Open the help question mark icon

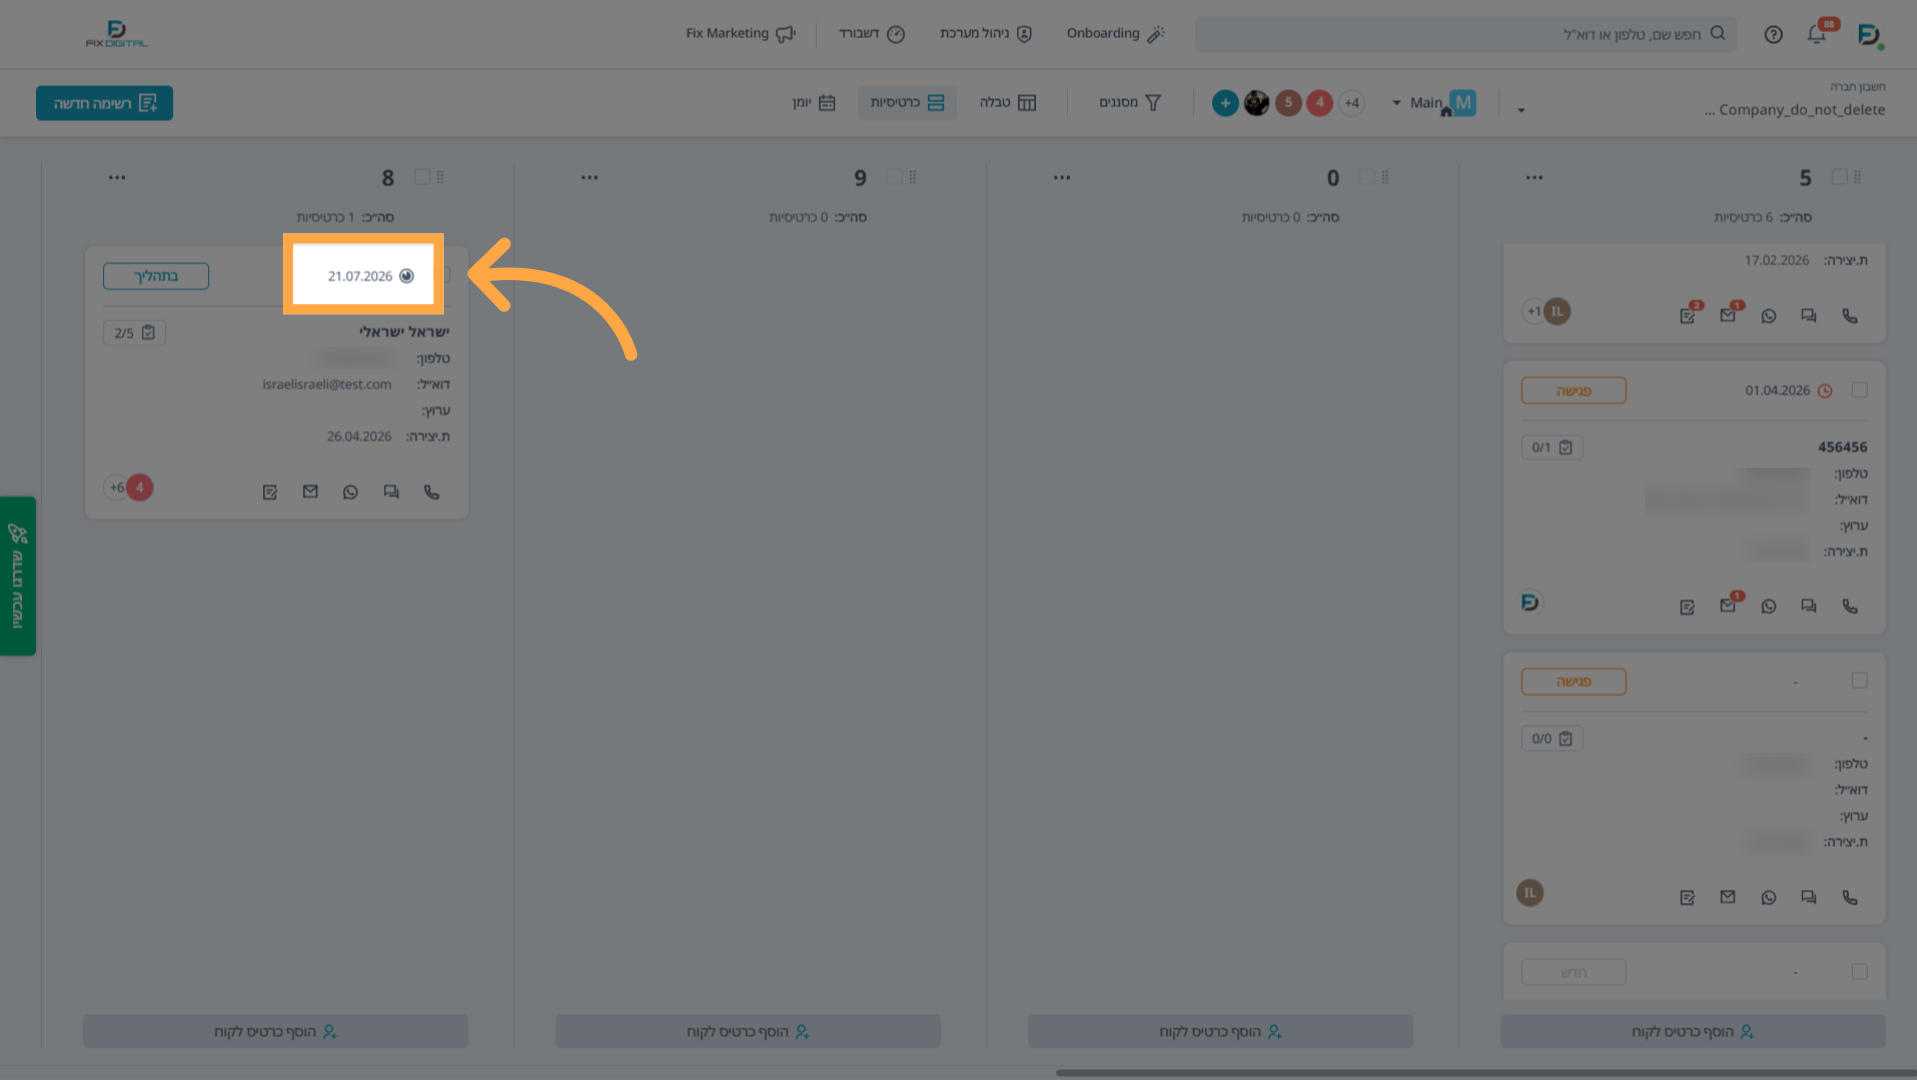click(1773, 34)
